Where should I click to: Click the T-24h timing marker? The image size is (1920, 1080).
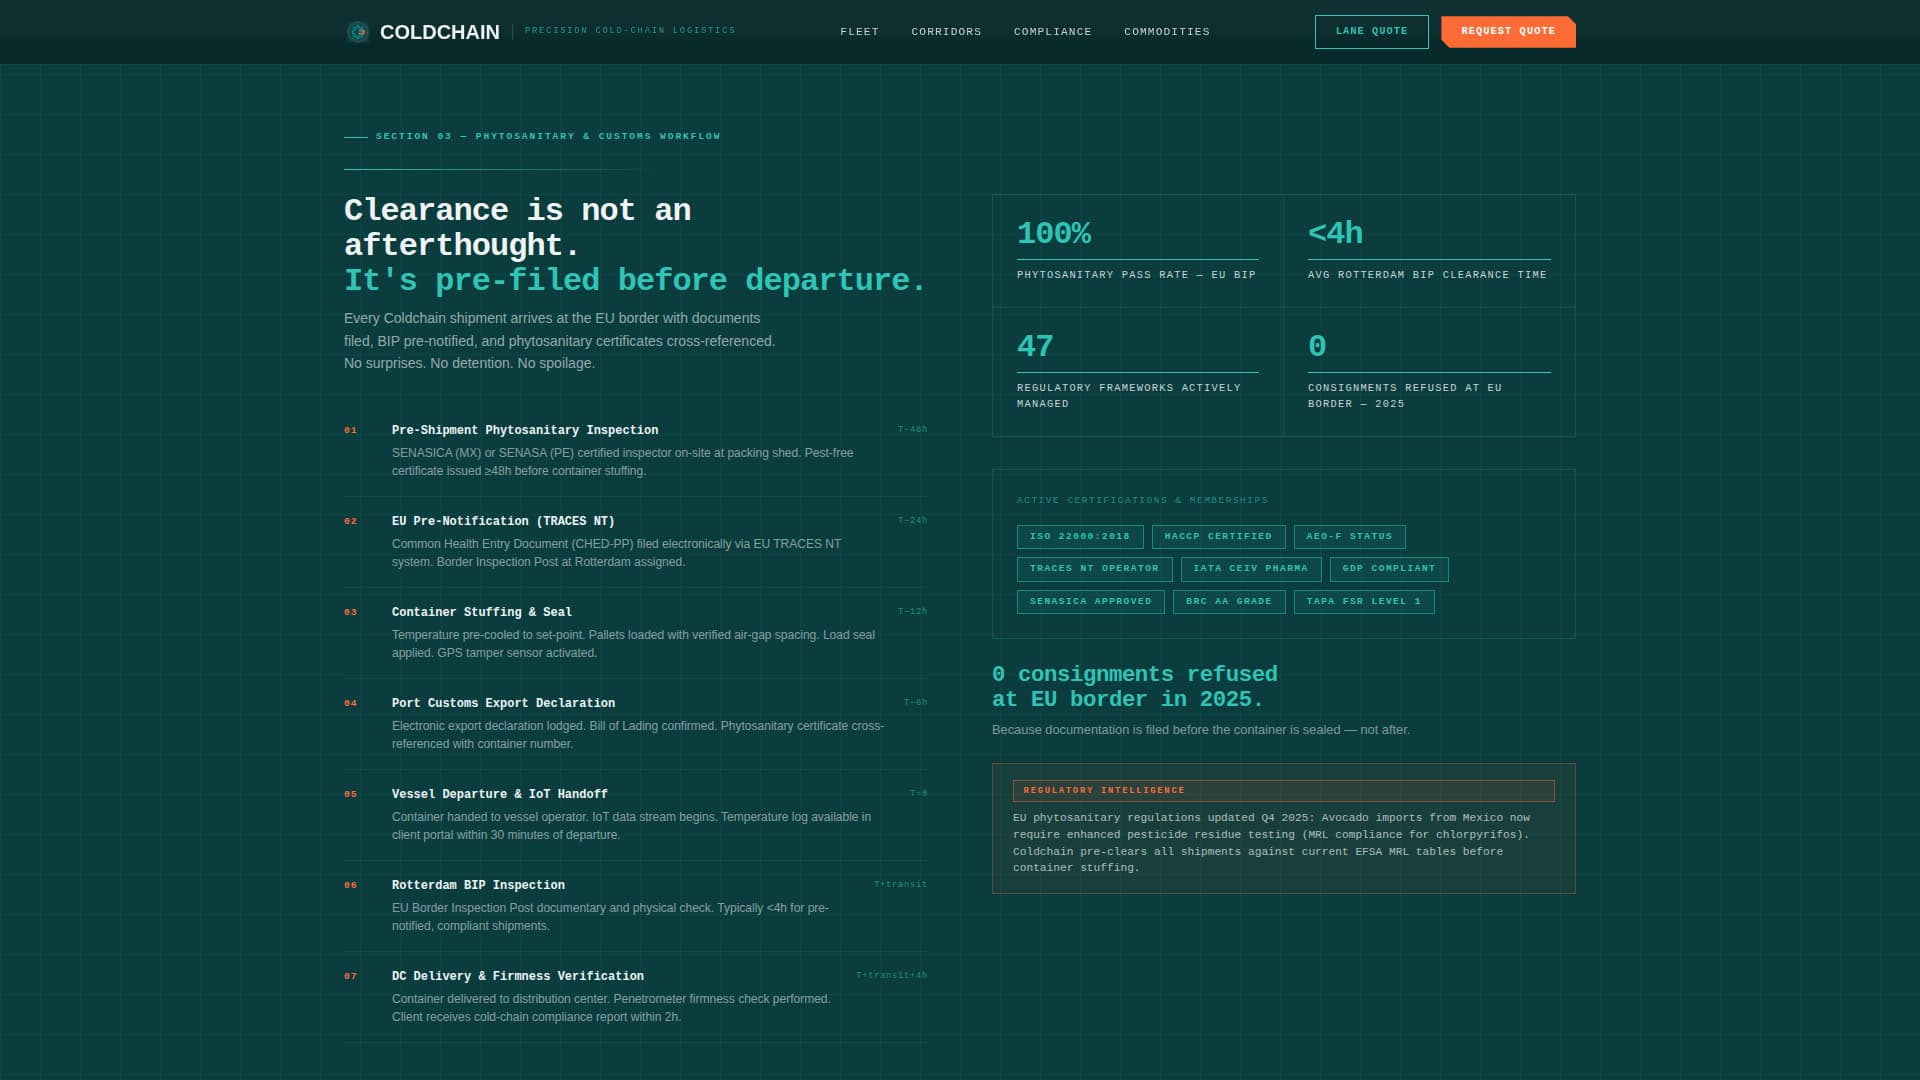(912, 521)
